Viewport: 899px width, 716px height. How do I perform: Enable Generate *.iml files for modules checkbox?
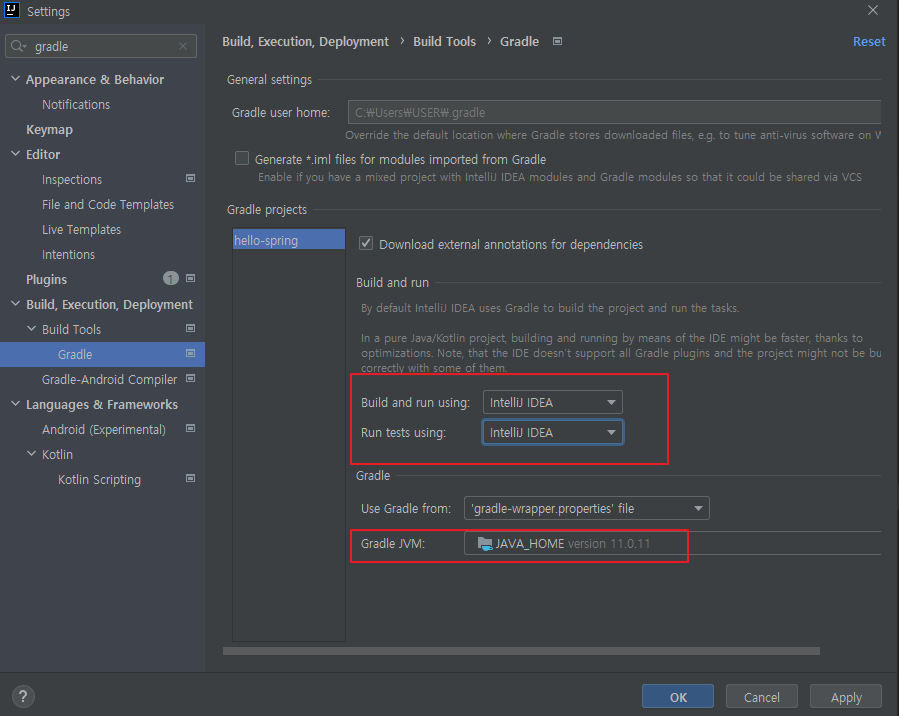[242, 158]
